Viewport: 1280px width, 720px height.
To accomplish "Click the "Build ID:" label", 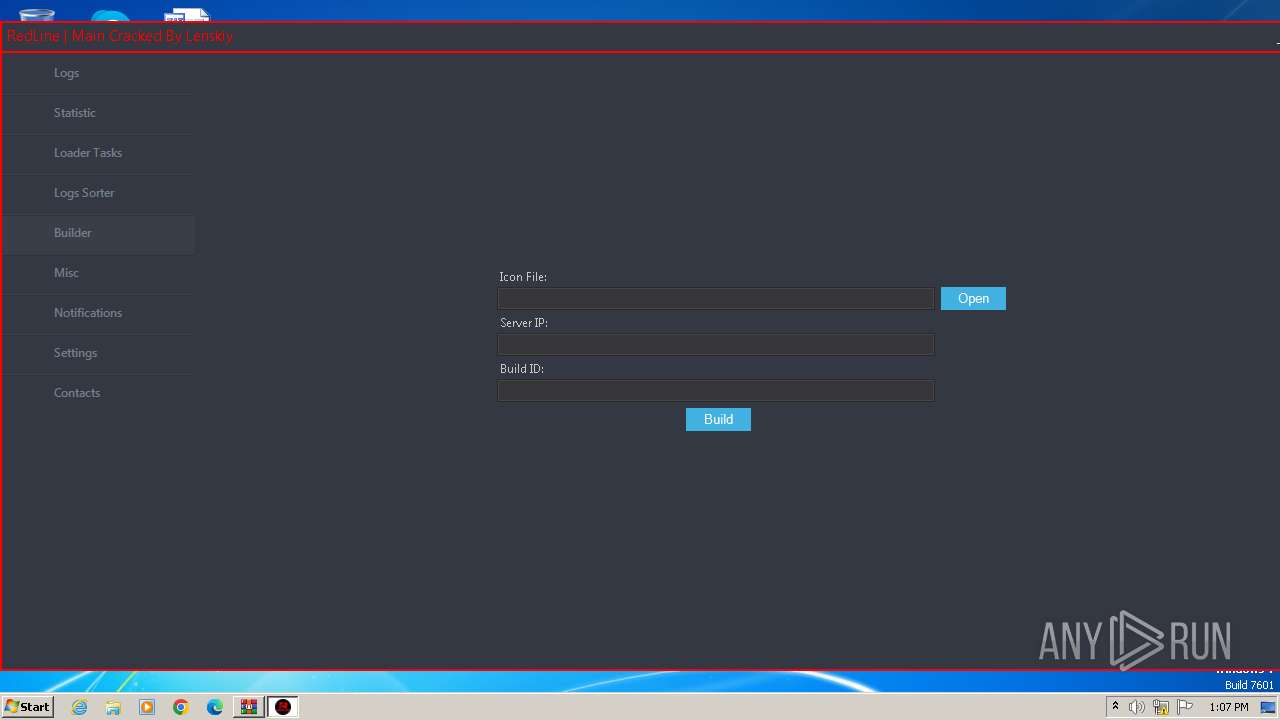I will coord(522,369).
